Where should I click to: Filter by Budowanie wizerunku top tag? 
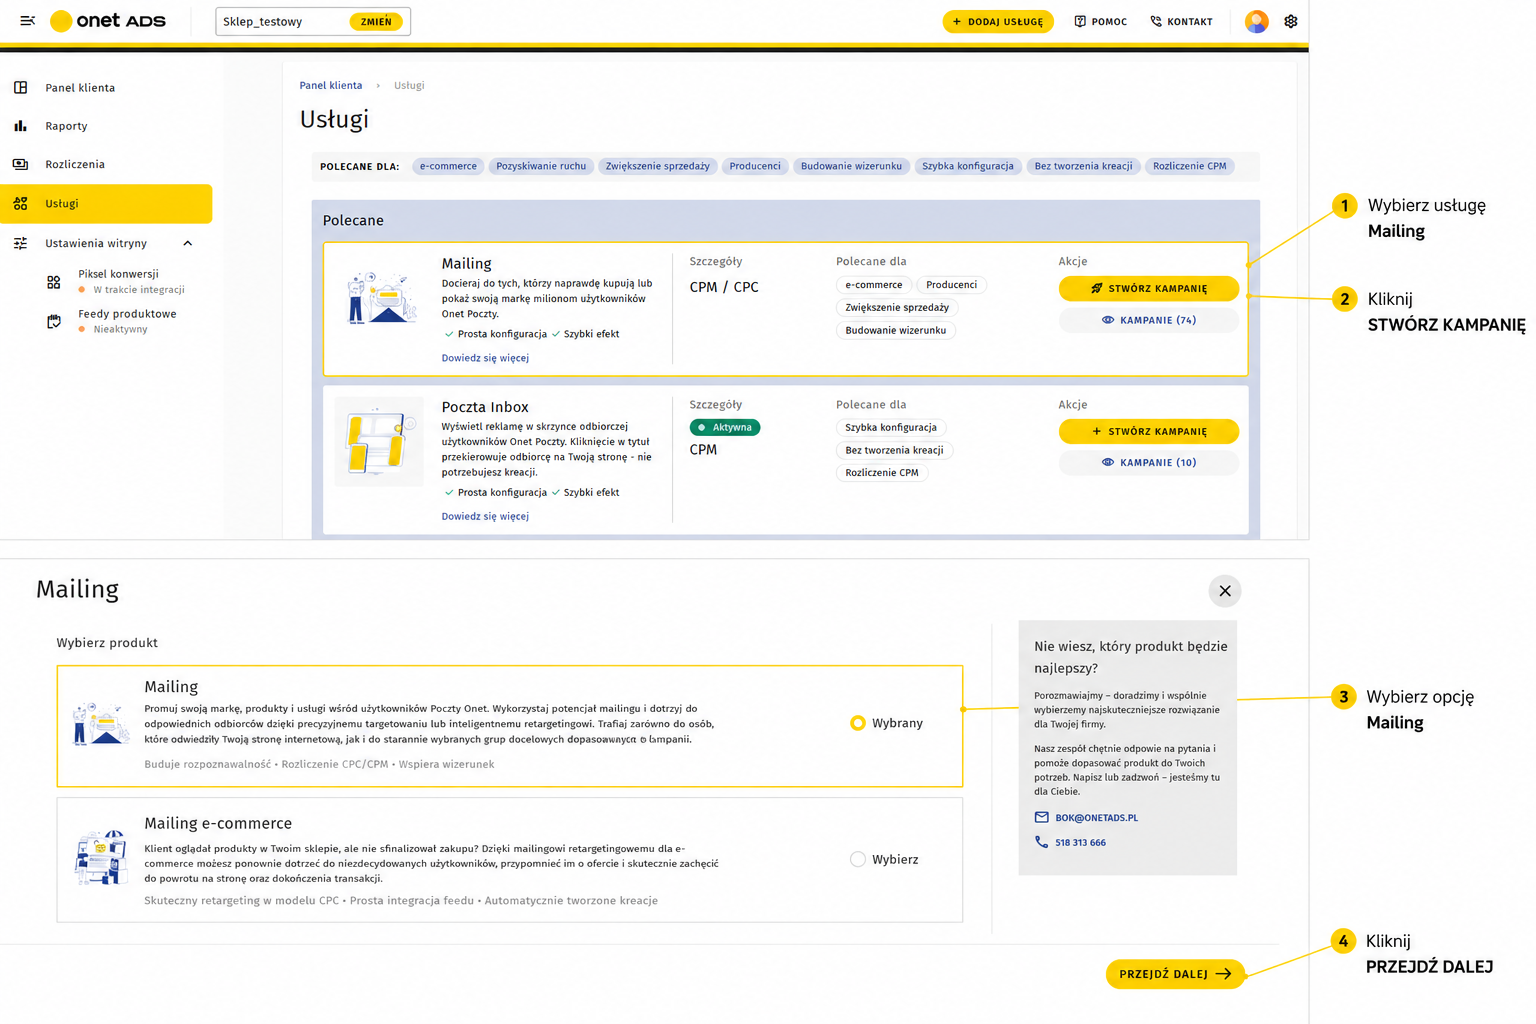[x=851, y=166]
